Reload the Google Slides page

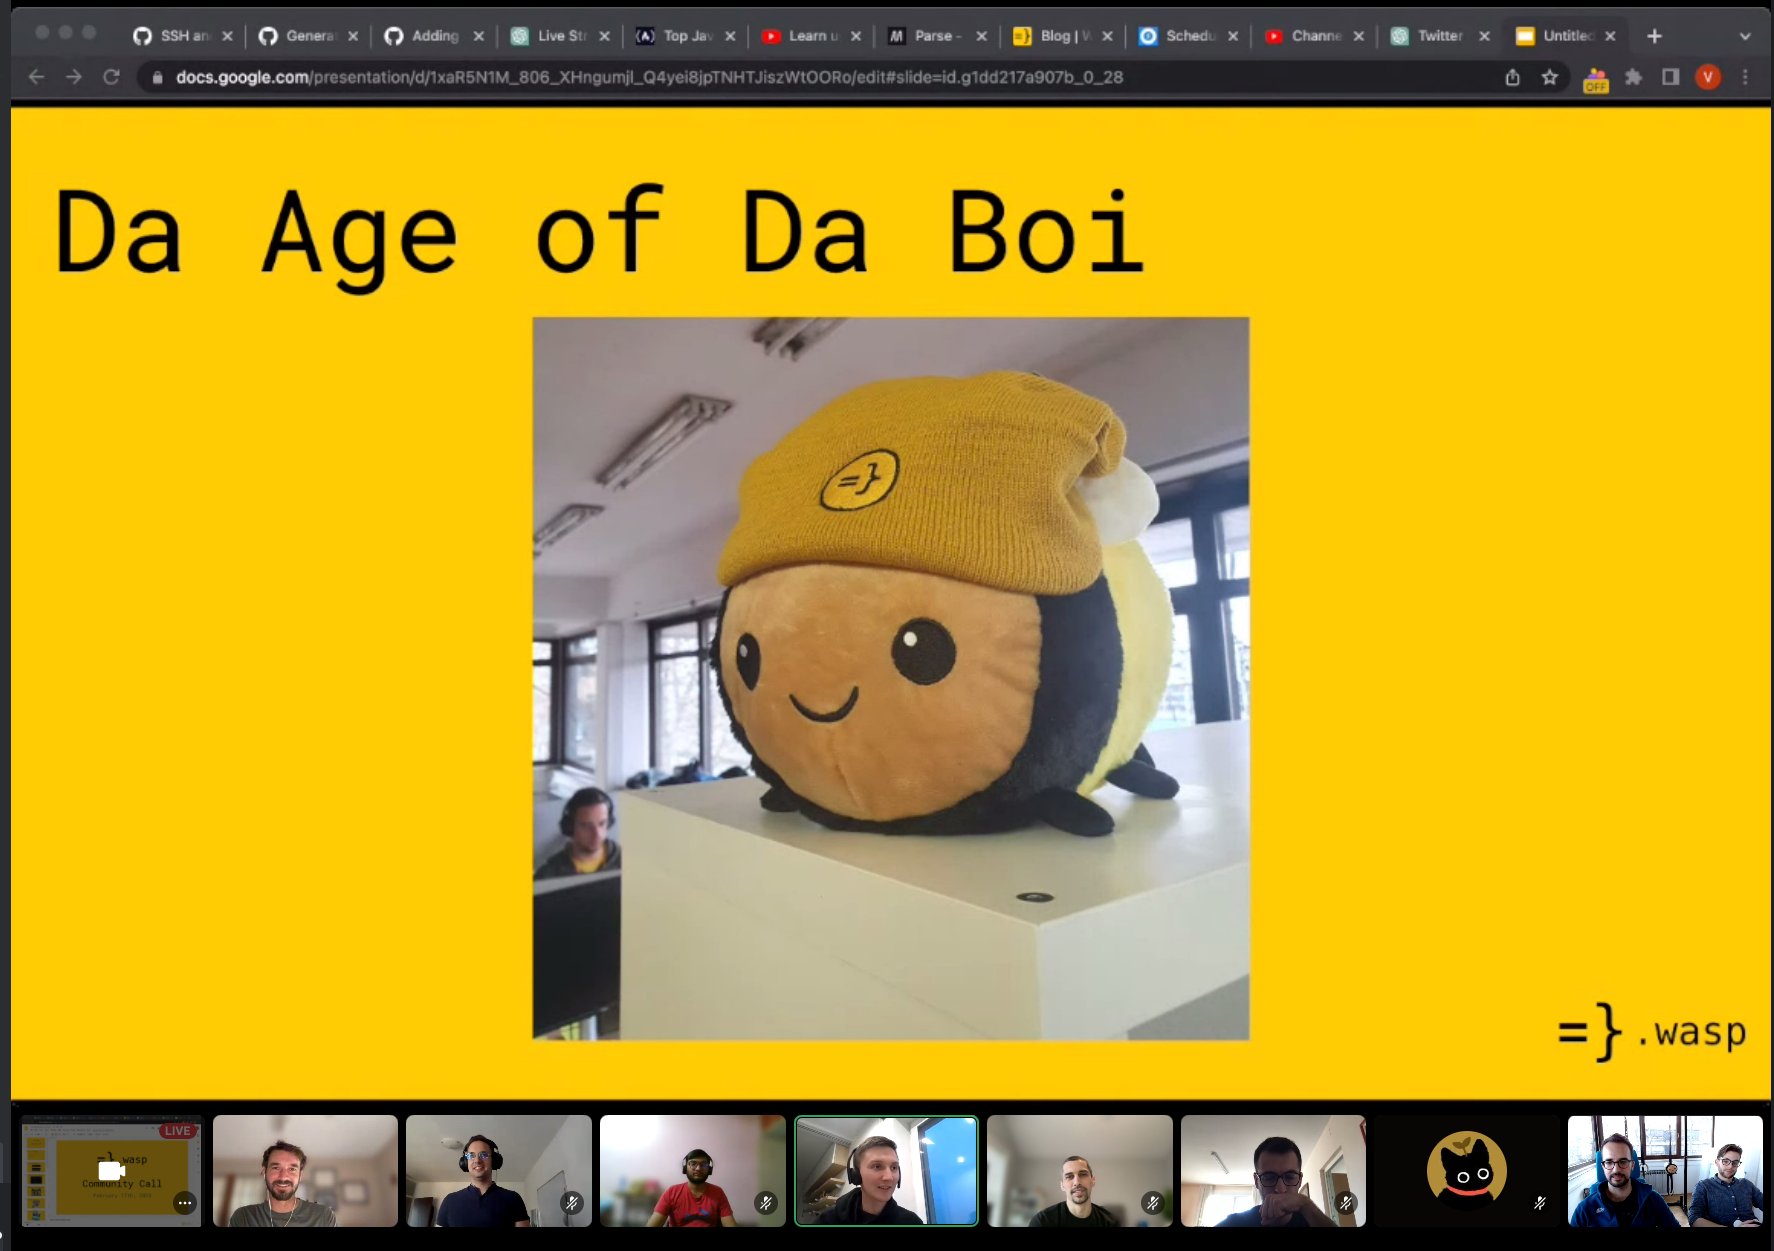click(111, 77)
